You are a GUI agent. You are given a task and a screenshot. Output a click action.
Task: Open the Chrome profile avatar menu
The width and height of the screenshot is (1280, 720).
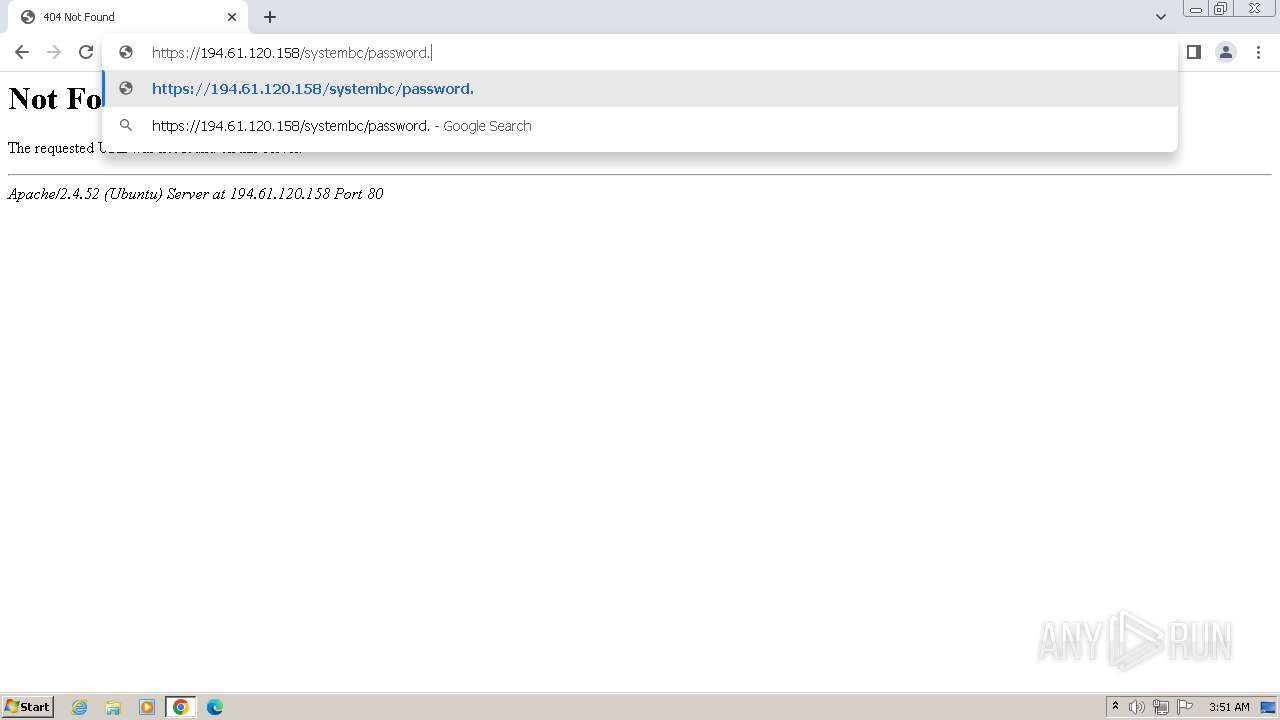coord(1226,52)
